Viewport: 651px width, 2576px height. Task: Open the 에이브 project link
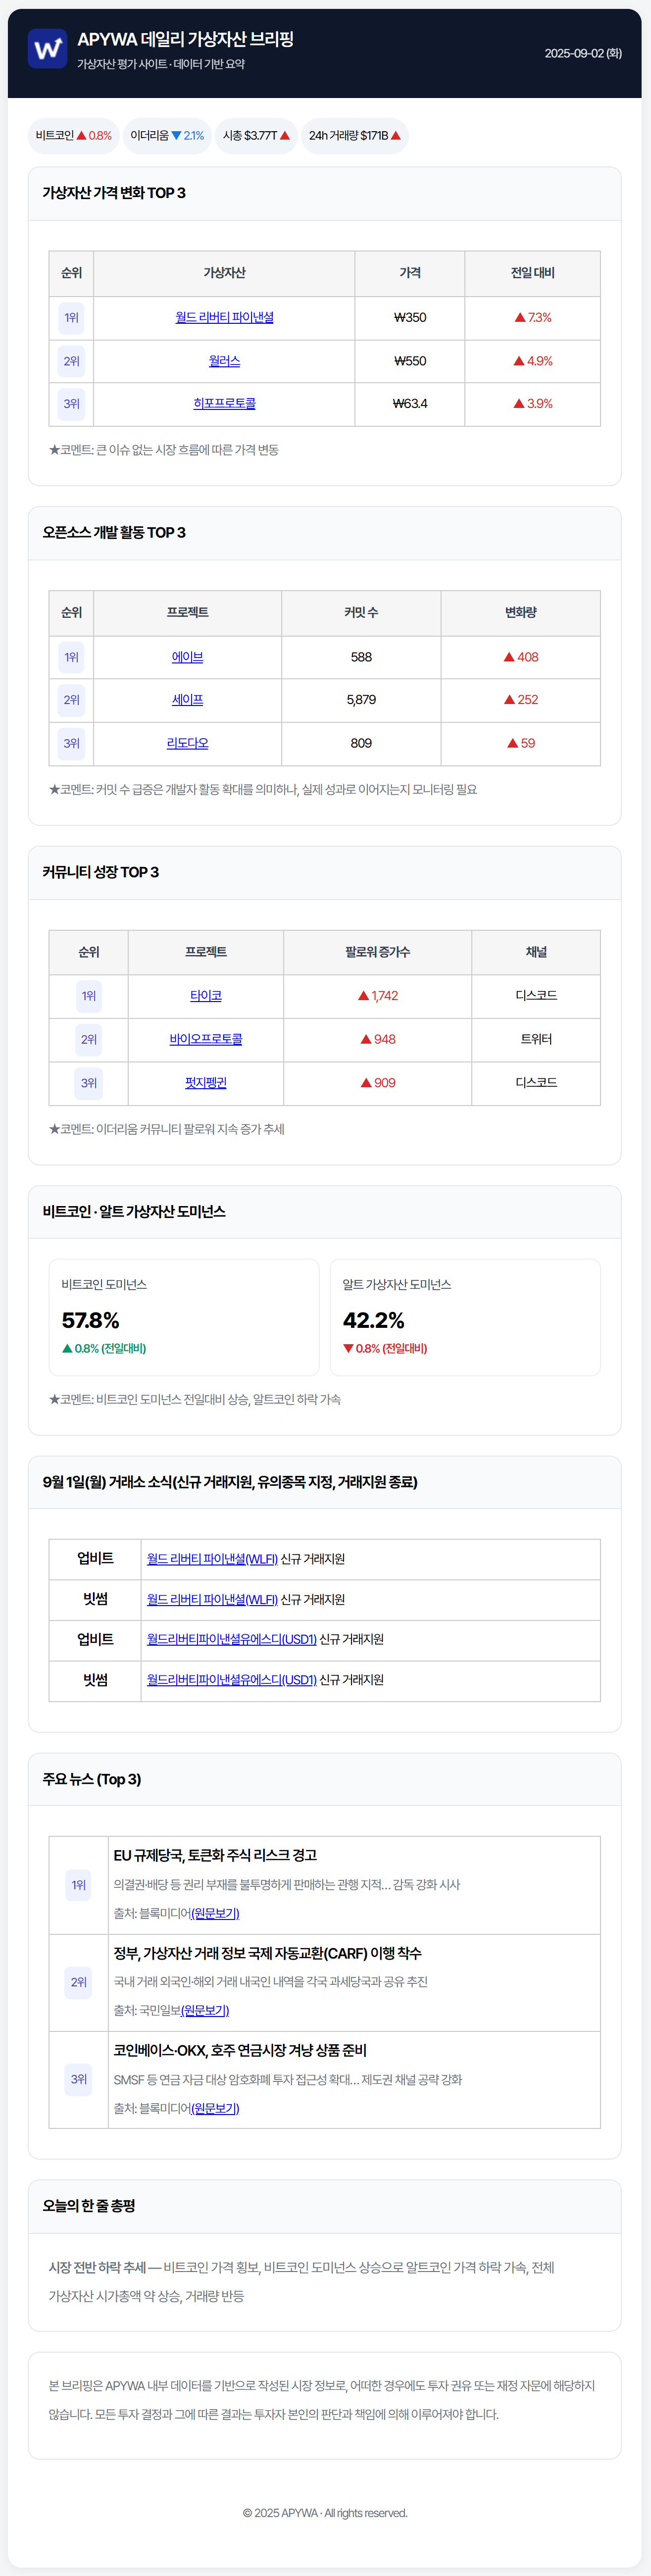pos(187,657)
